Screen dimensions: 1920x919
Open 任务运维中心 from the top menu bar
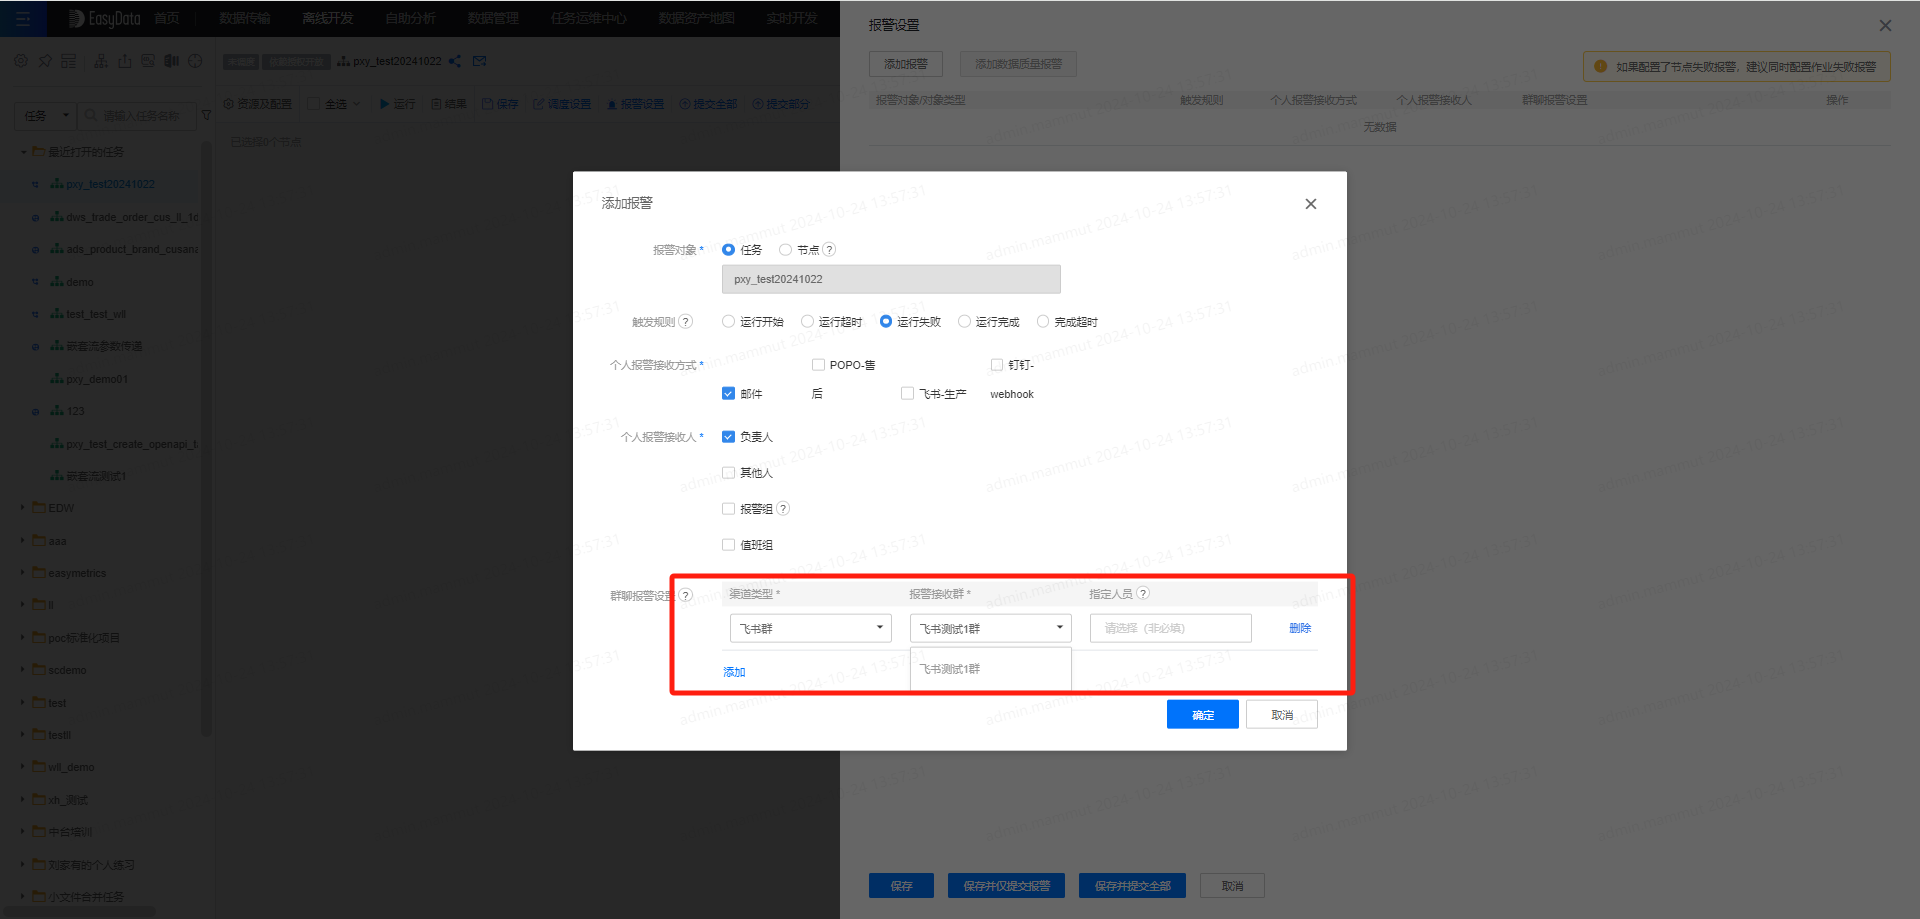click(x=588, y=18)
